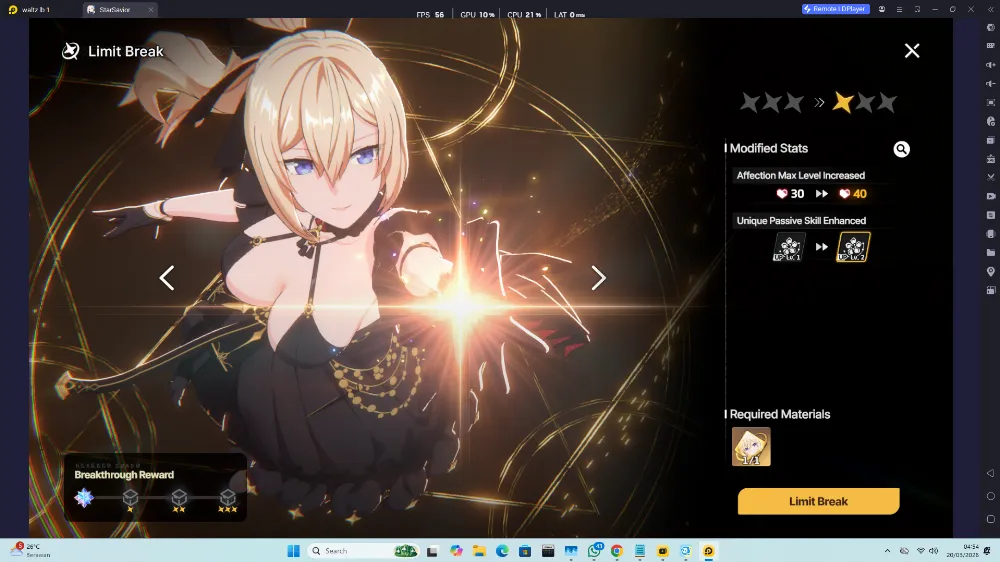The image size is (1000, 562).
Task: Click the highlighted gold star in the upgrade preview
Action: coord(843,102)
